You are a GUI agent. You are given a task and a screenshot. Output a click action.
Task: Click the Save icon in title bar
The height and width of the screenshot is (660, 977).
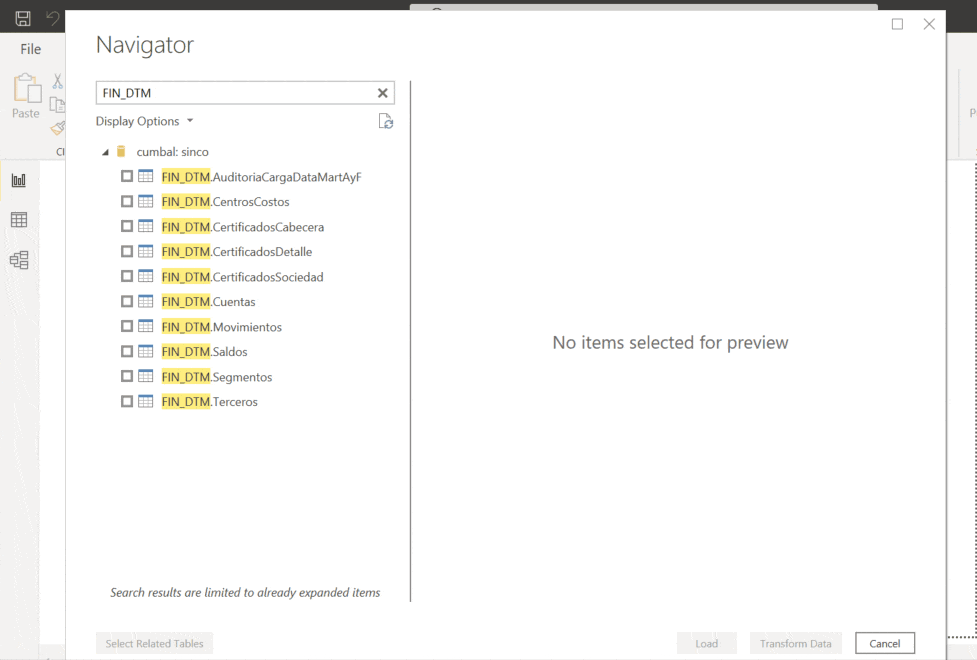(23, 18)
